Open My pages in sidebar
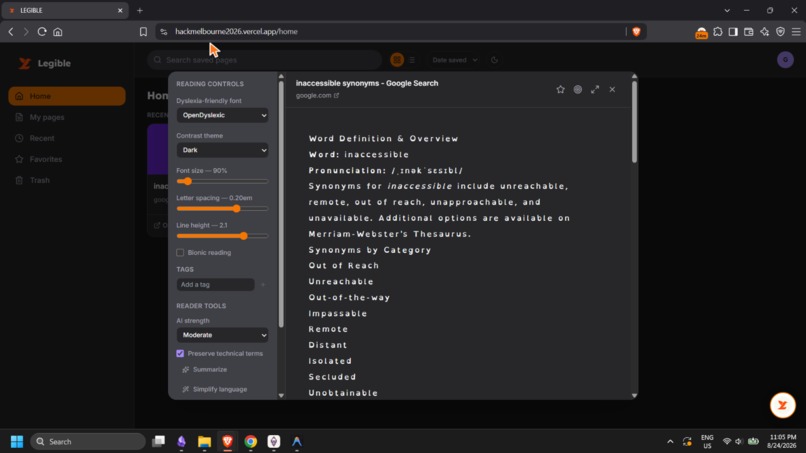Image resolution: width=806 pixels, height=453 pixels. click(67, 117)
